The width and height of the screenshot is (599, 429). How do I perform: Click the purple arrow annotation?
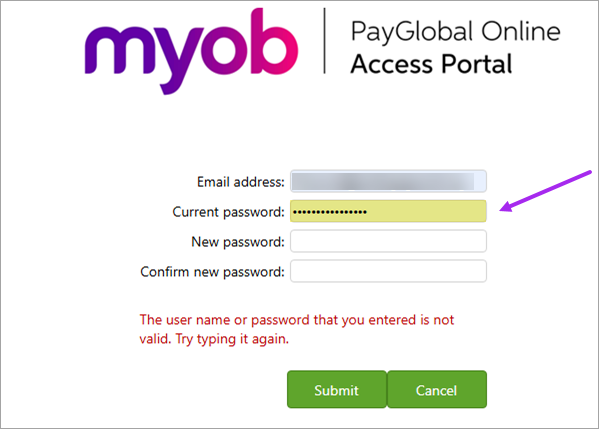[x=546, y=191]
